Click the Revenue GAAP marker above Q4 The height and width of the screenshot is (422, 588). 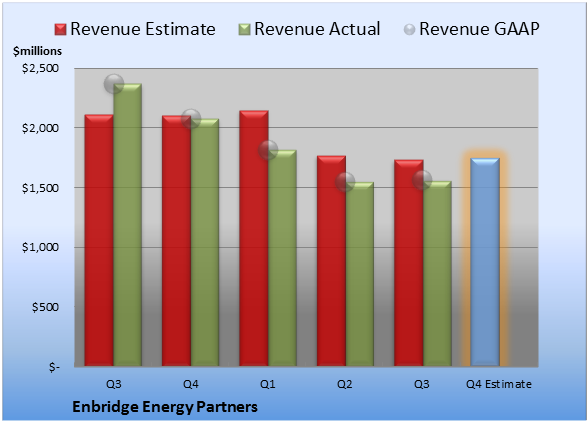191,119
